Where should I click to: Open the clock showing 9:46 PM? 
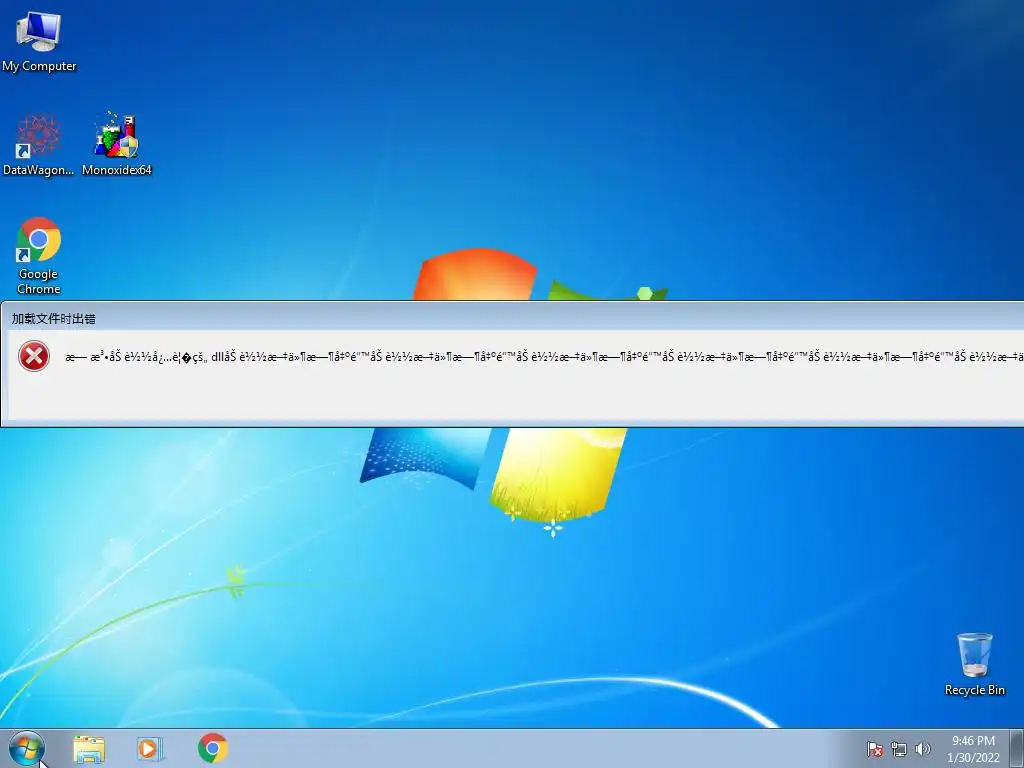[x=973, y=749]
